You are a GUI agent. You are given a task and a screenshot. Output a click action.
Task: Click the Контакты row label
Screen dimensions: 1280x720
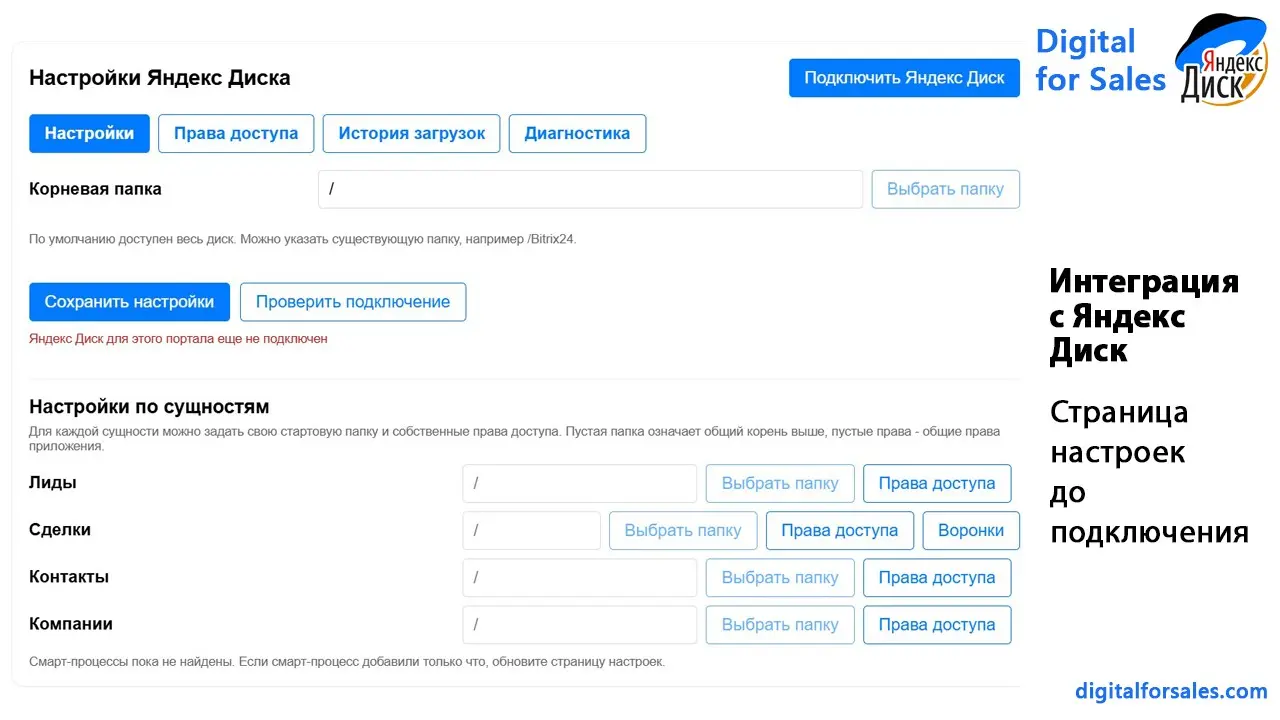(x=69, y=577)
